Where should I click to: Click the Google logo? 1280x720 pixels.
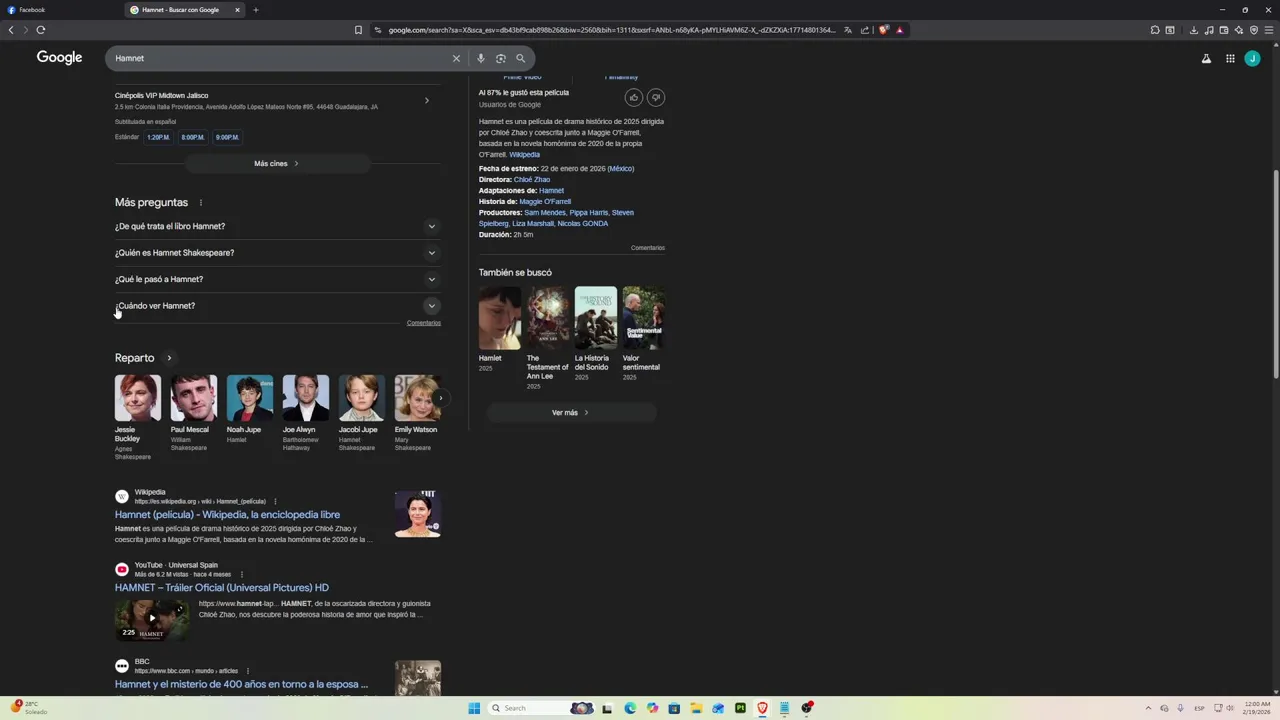click(x=59, y=58)
